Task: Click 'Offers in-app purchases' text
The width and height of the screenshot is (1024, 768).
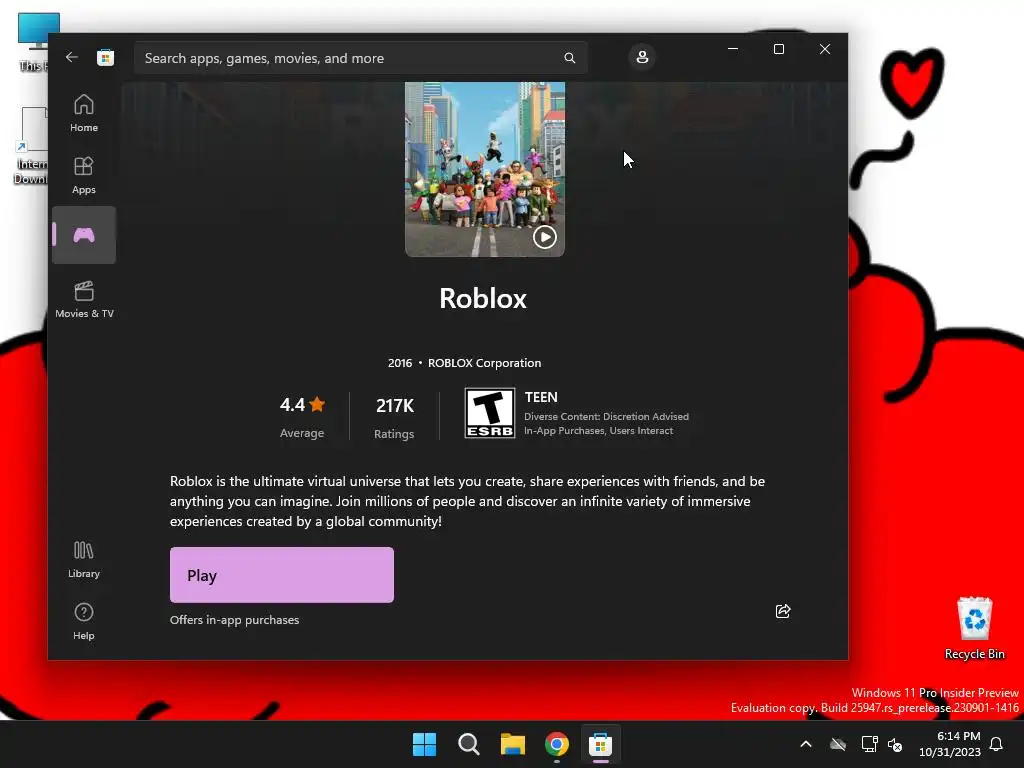Action: click(x=234, y=620)
